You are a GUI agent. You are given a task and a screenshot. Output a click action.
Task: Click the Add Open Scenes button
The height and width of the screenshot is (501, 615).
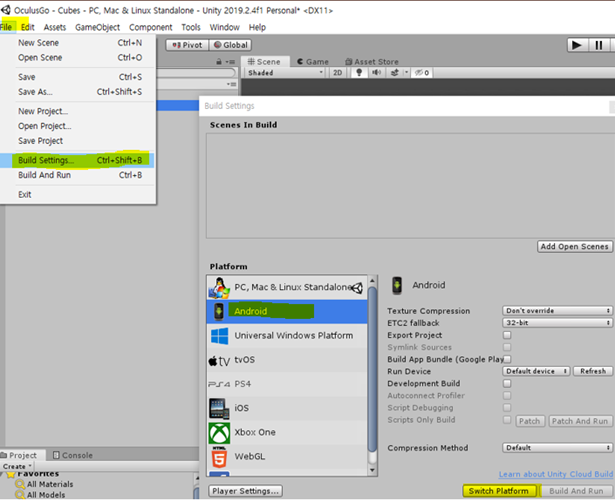tap(575, 246)
